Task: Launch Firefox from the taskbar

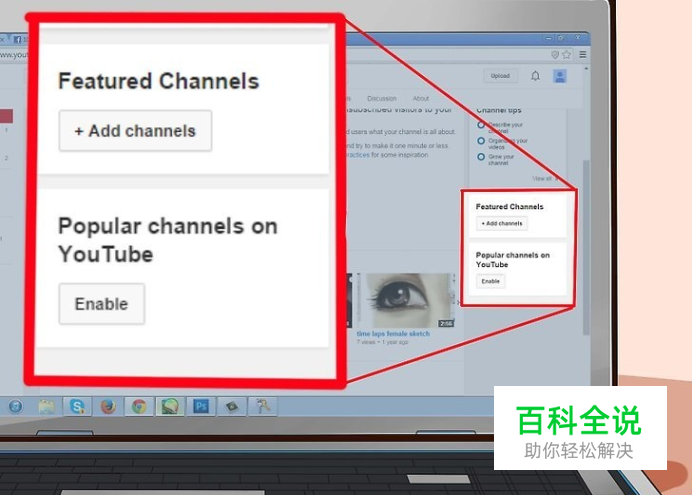Action: (108, 406)
